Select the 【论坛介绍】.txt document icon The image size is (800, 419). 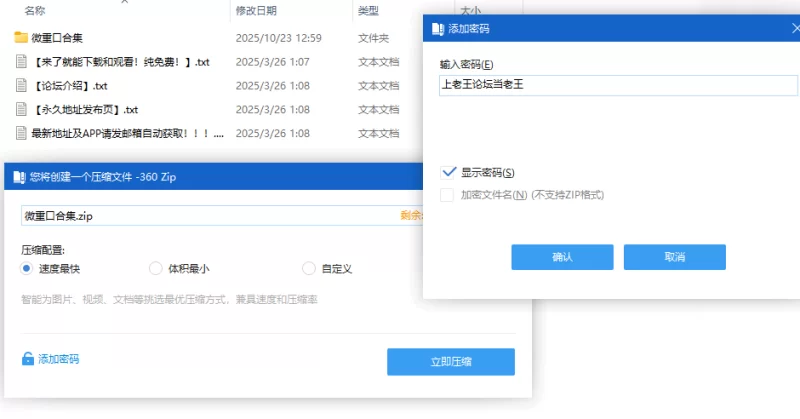coord(21,85)
